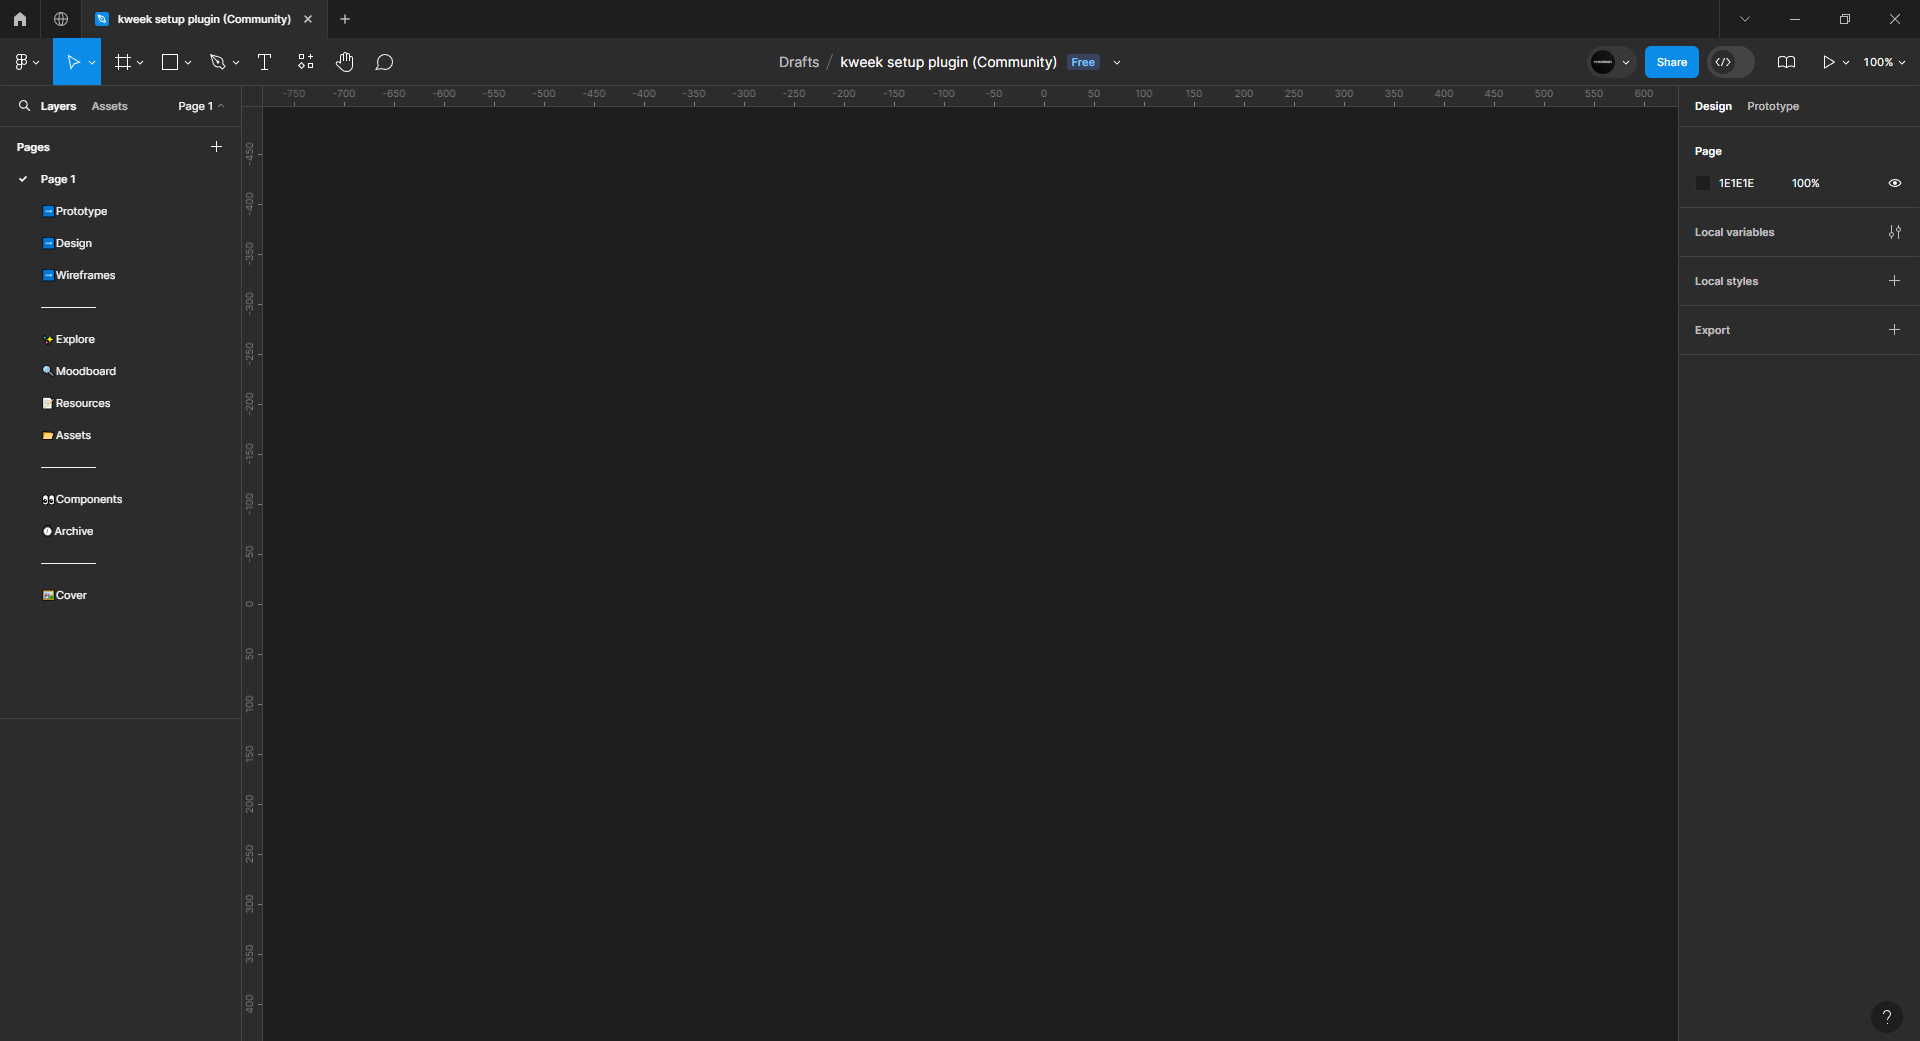Image resolution: width=1920 pixels, height=1041 pixels.
Task: Open the zoom level dropdown
Action: pyautogui.click(x=1884, y=62)
